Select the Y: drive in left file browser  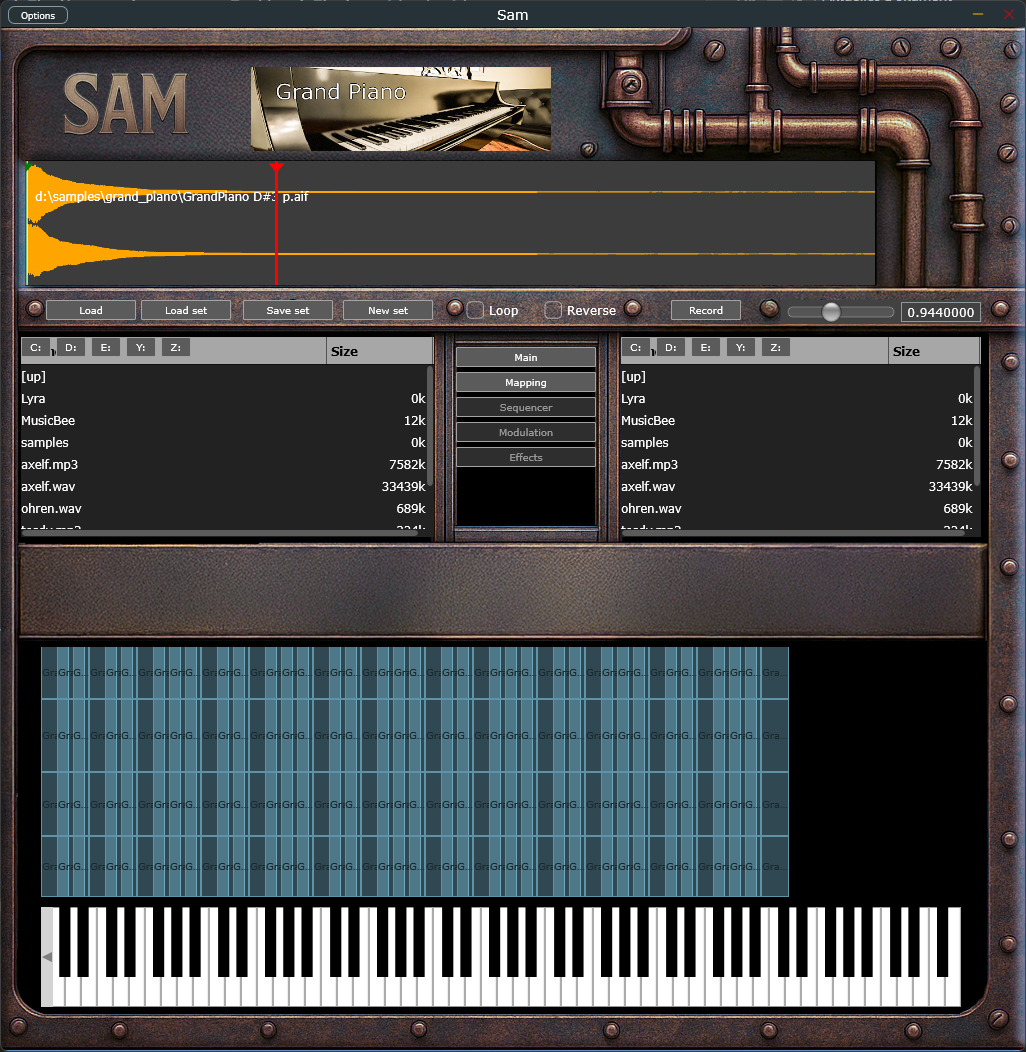140,347
